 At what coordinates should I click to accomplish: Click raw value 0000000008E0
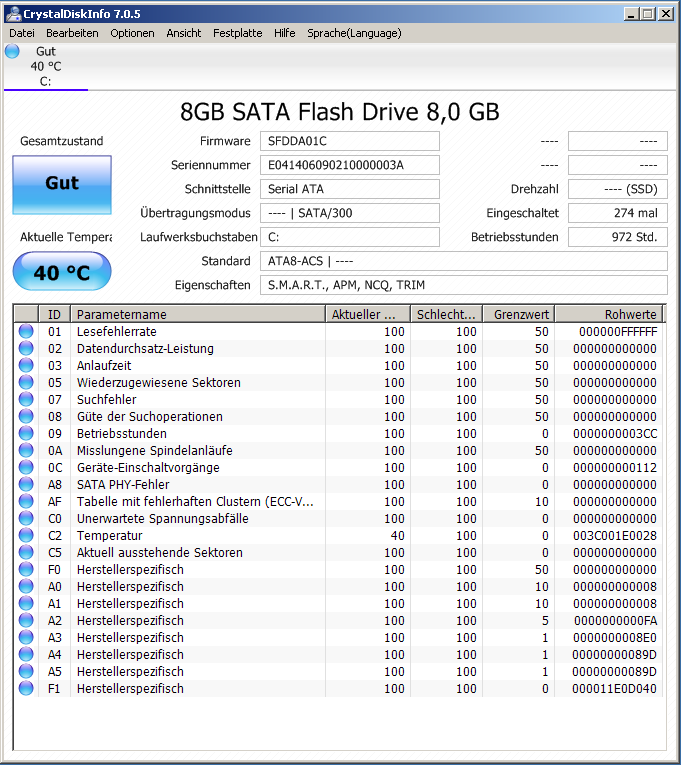pos(615,637)
